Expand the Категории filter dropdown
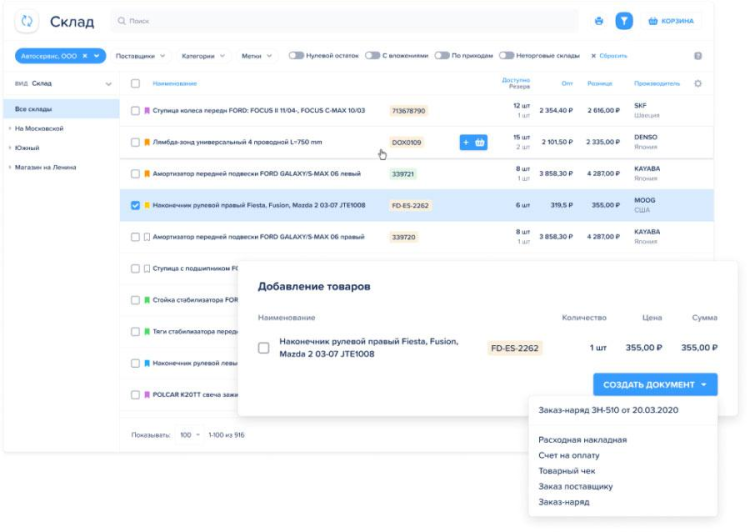 (203, 56)
